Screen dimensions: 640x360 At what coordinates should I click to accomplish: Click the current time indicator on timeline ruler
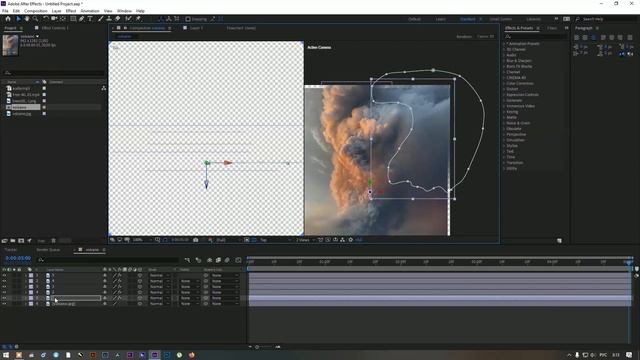(x=629, y=262)
